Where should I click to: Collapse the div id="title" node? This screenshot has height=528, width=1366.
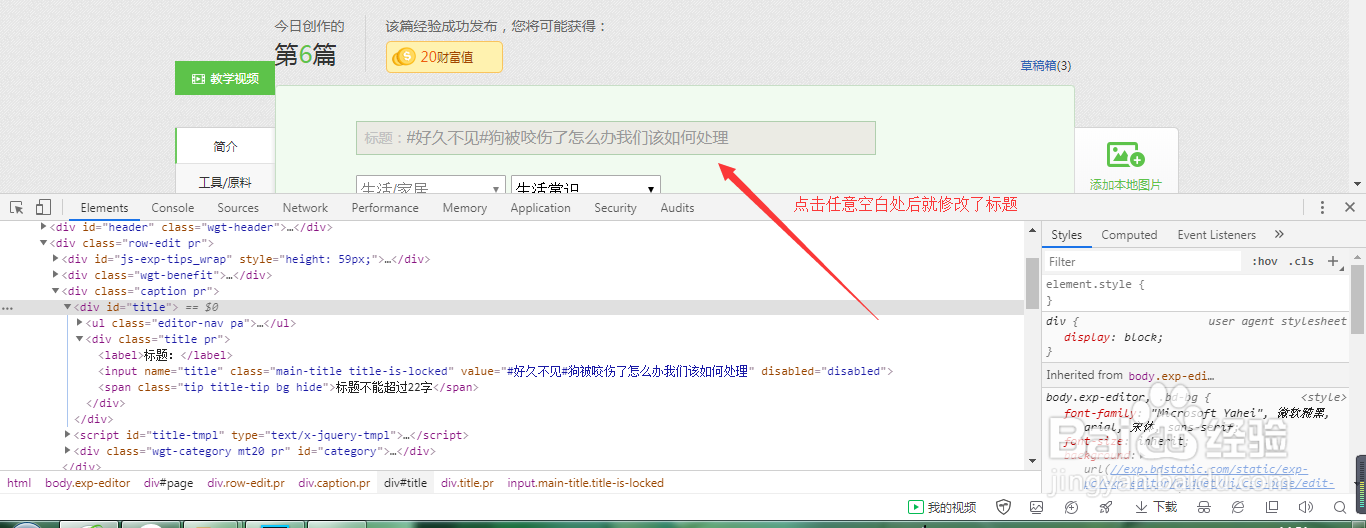69,307
